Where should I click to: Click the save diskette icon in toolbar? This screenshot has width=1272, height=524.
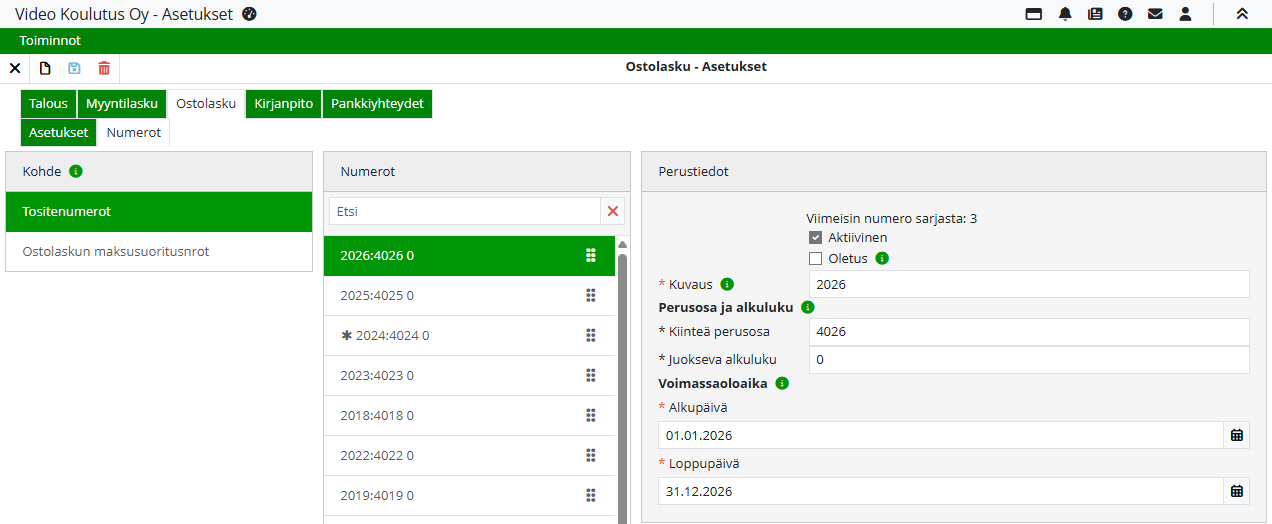(74, 68)
